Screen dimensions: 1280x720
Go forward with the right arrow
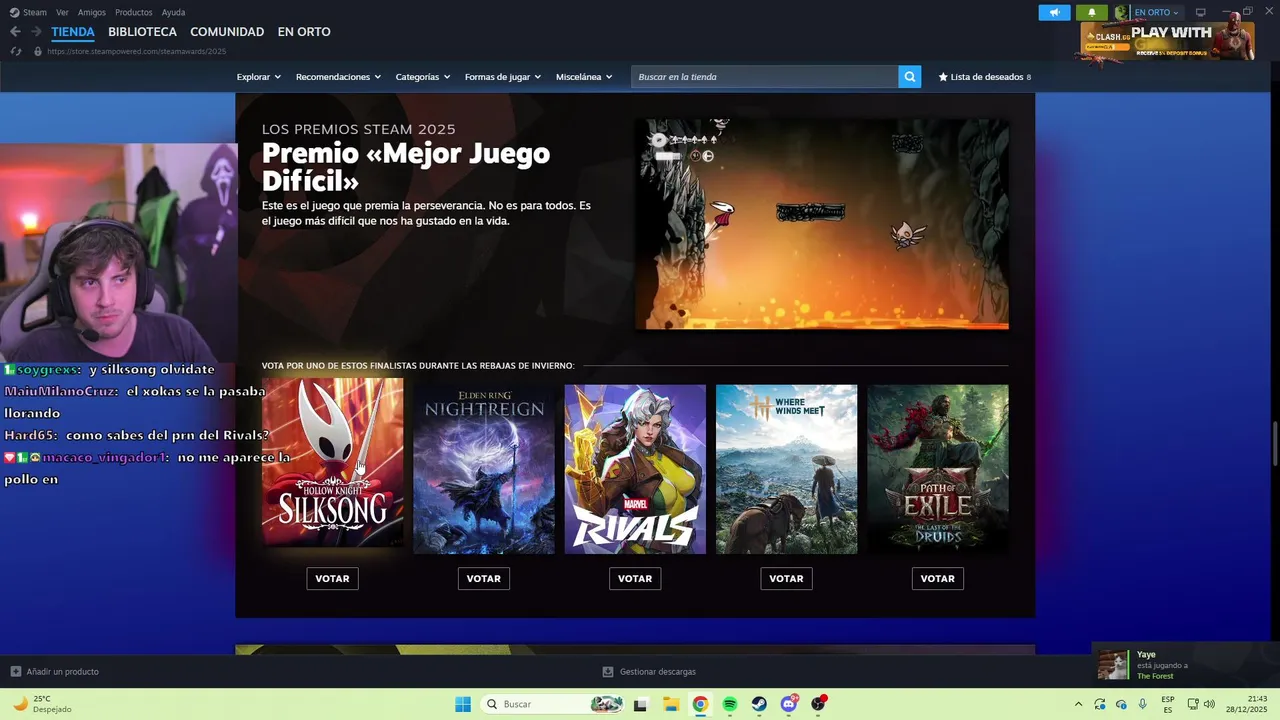click(x=36, y=32)
